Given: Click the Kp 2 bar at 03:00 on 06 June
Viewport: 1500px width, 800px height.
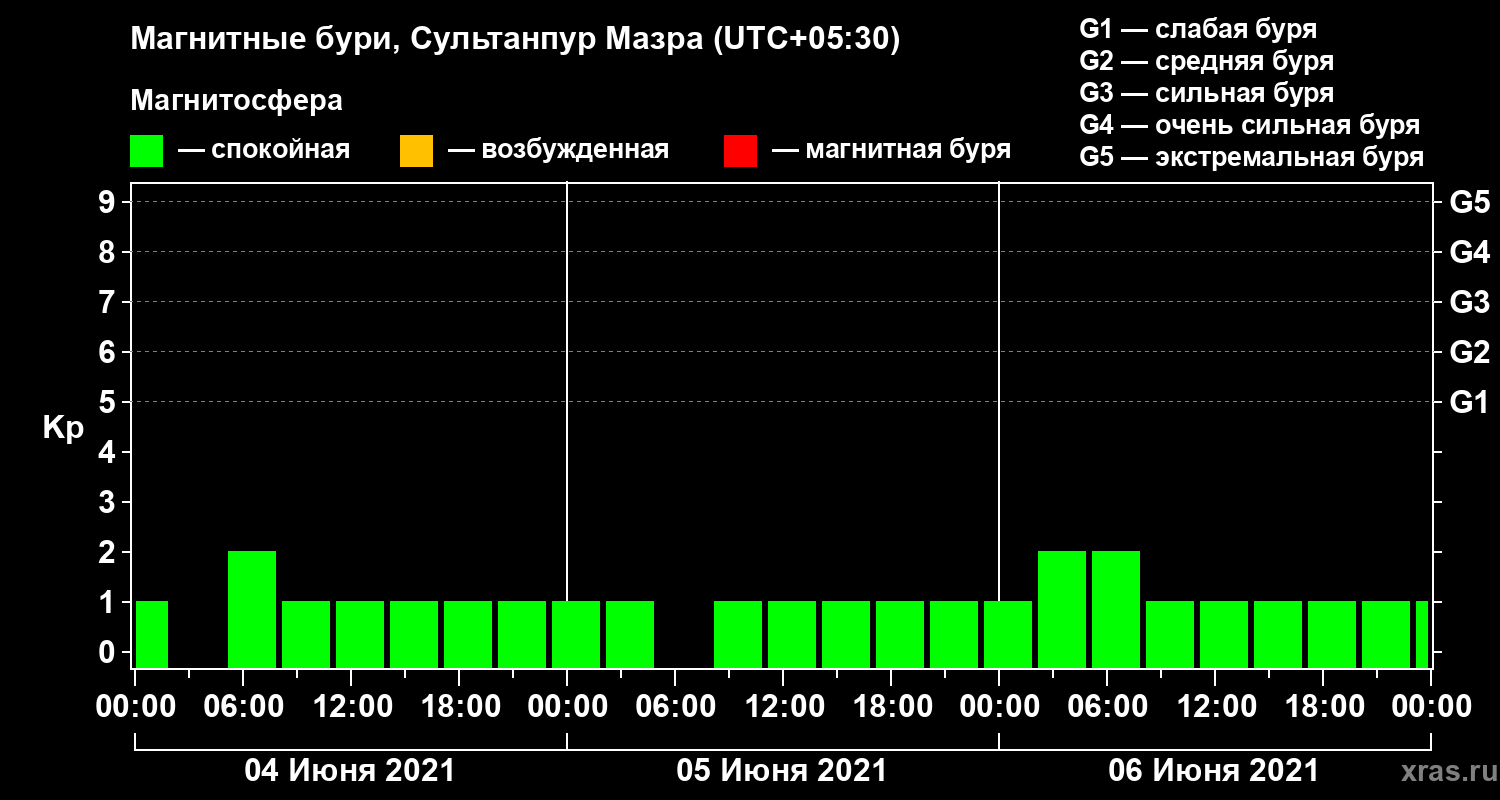Looking at the screenshot, I should coord(1062,609).
